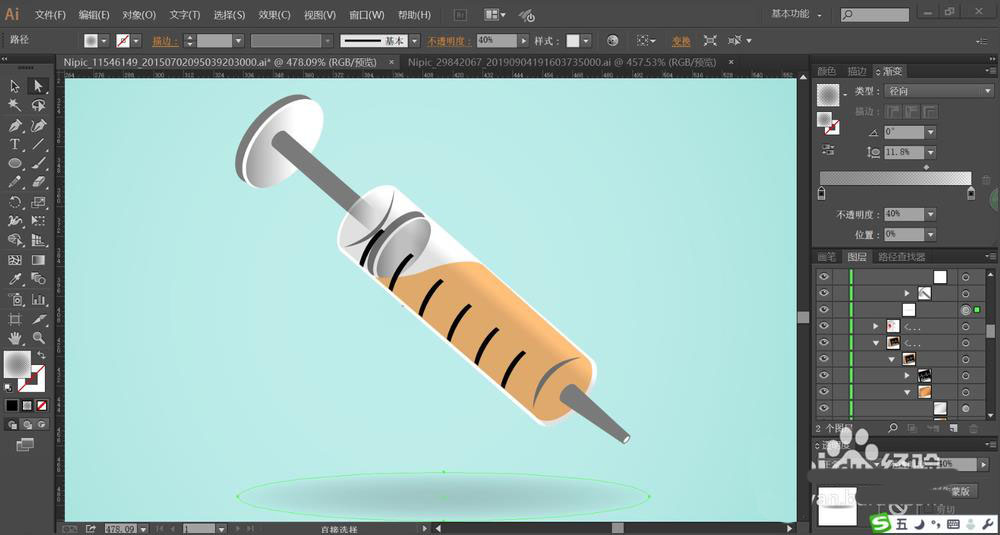Image resolution: width=1000 pixels, height=535 pixels.
Task: Click the reverse gradient icon
Action: coord(828,150)
